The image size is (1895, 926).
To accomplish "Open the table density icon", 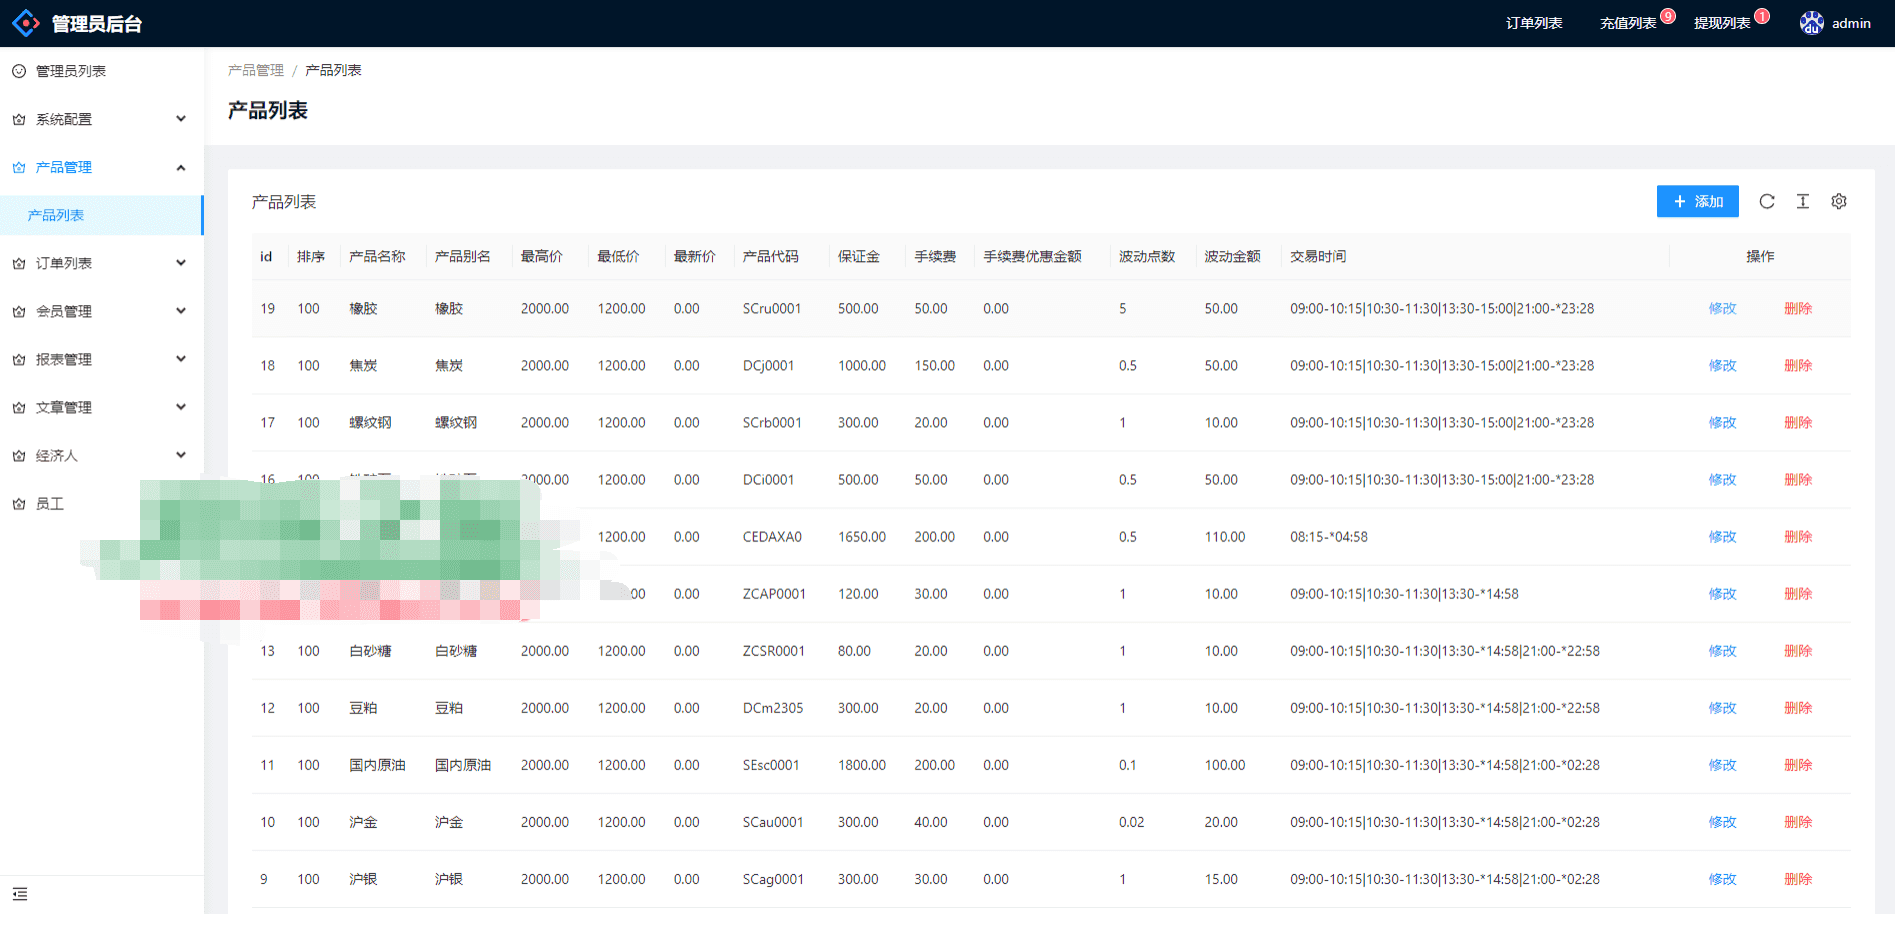I will click(1803, 201).
